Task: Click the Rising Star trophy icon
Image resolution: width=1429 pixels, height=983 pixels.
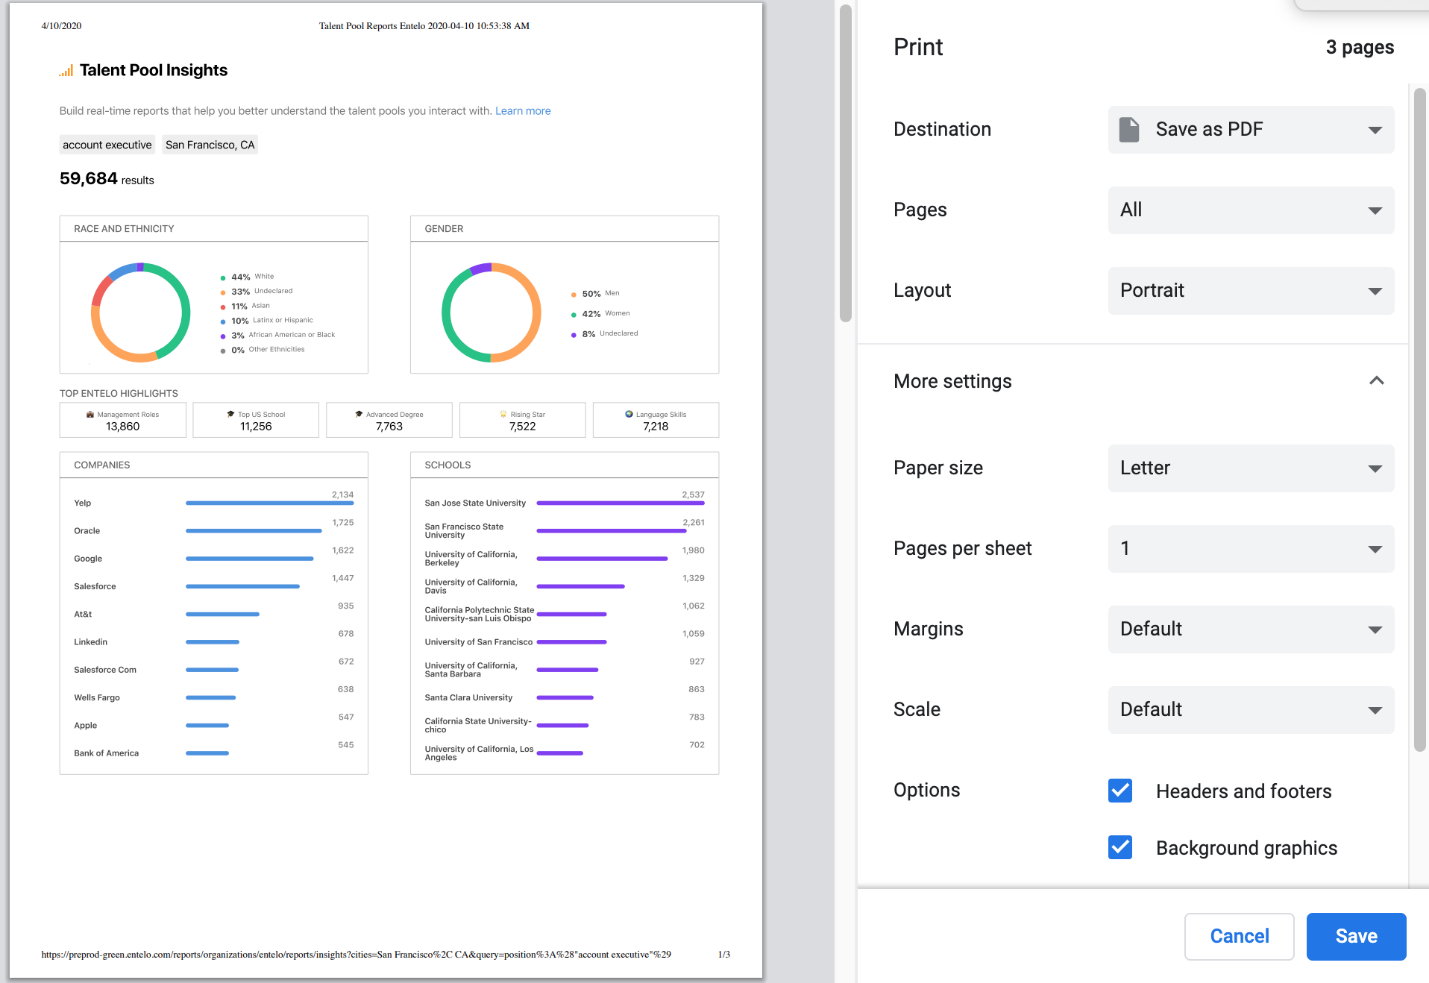Action: [503, 414]
